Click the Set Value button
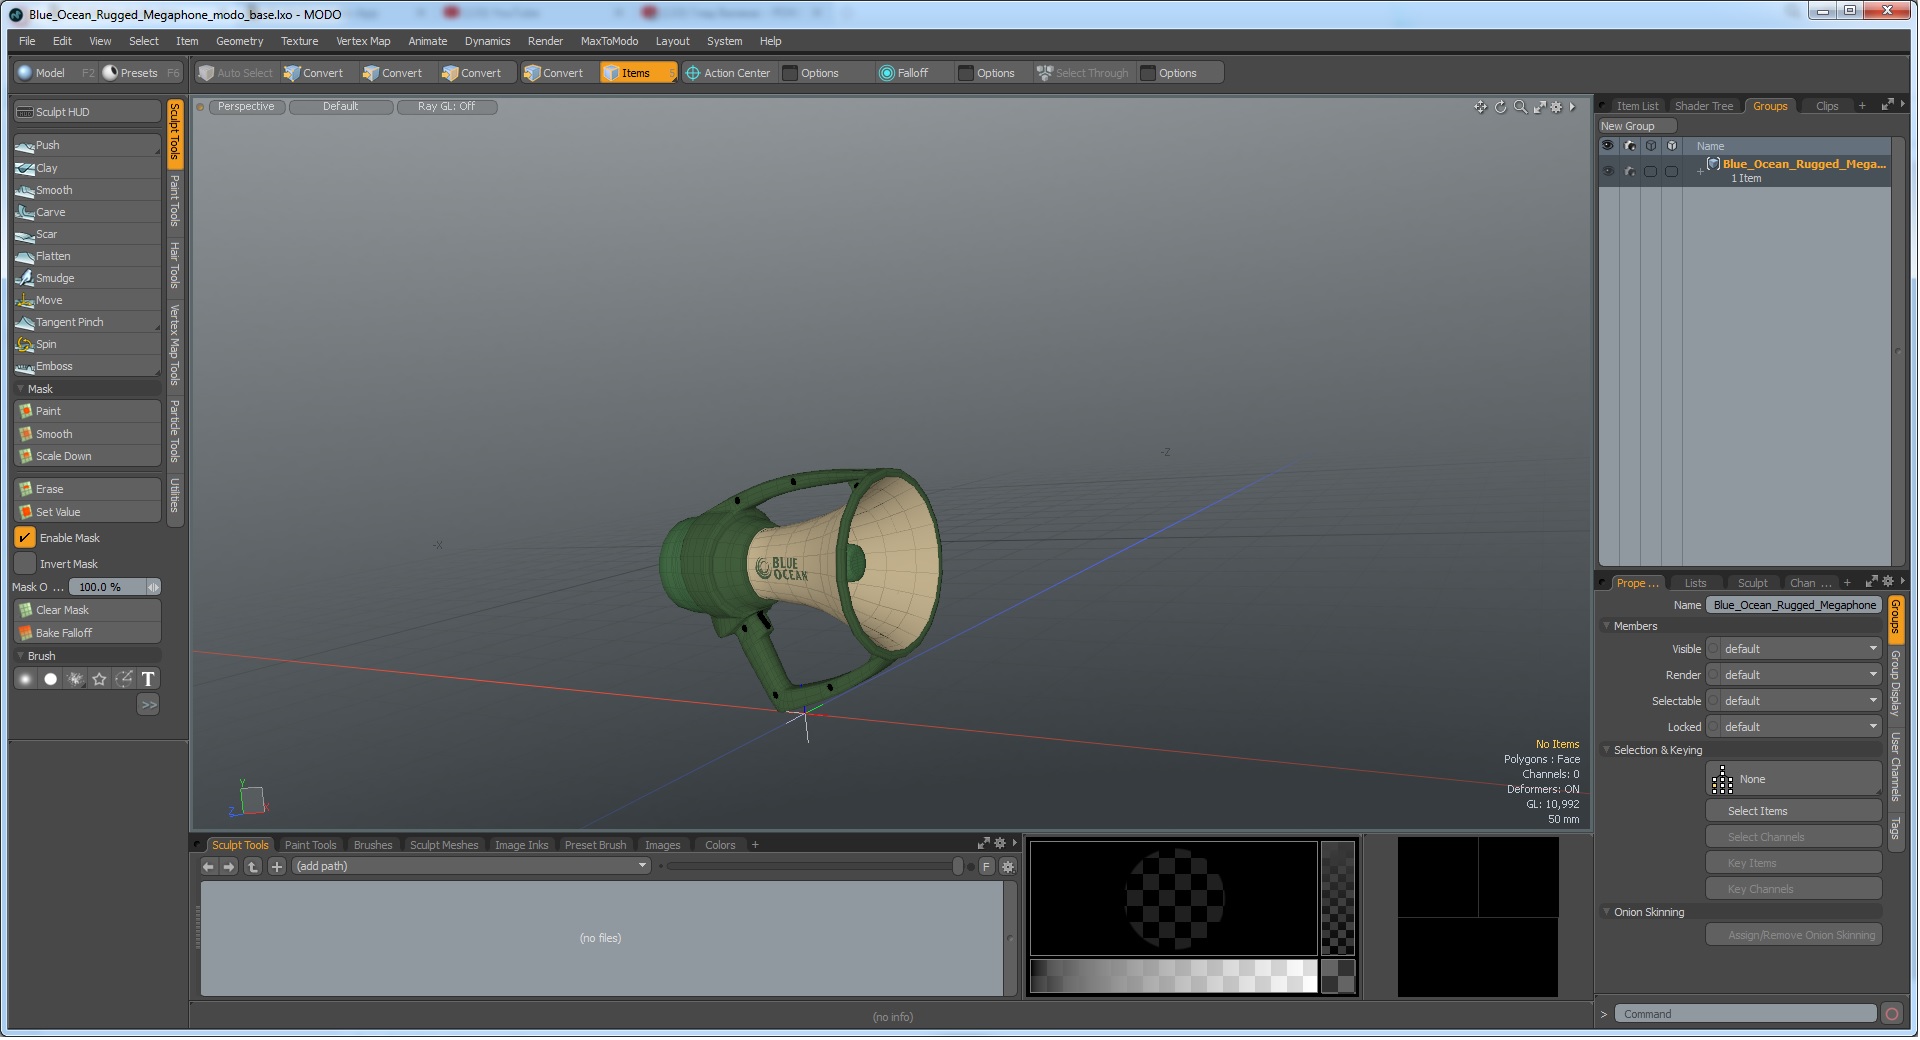The height and width of the screenshot is (1040, 1920). (87, 512)
